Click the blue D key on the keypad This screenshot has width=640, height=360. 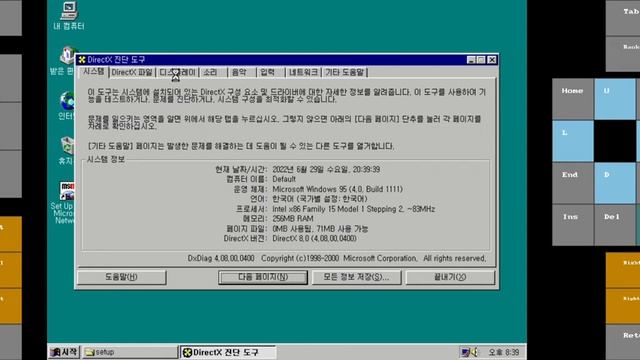coord(615,183)
